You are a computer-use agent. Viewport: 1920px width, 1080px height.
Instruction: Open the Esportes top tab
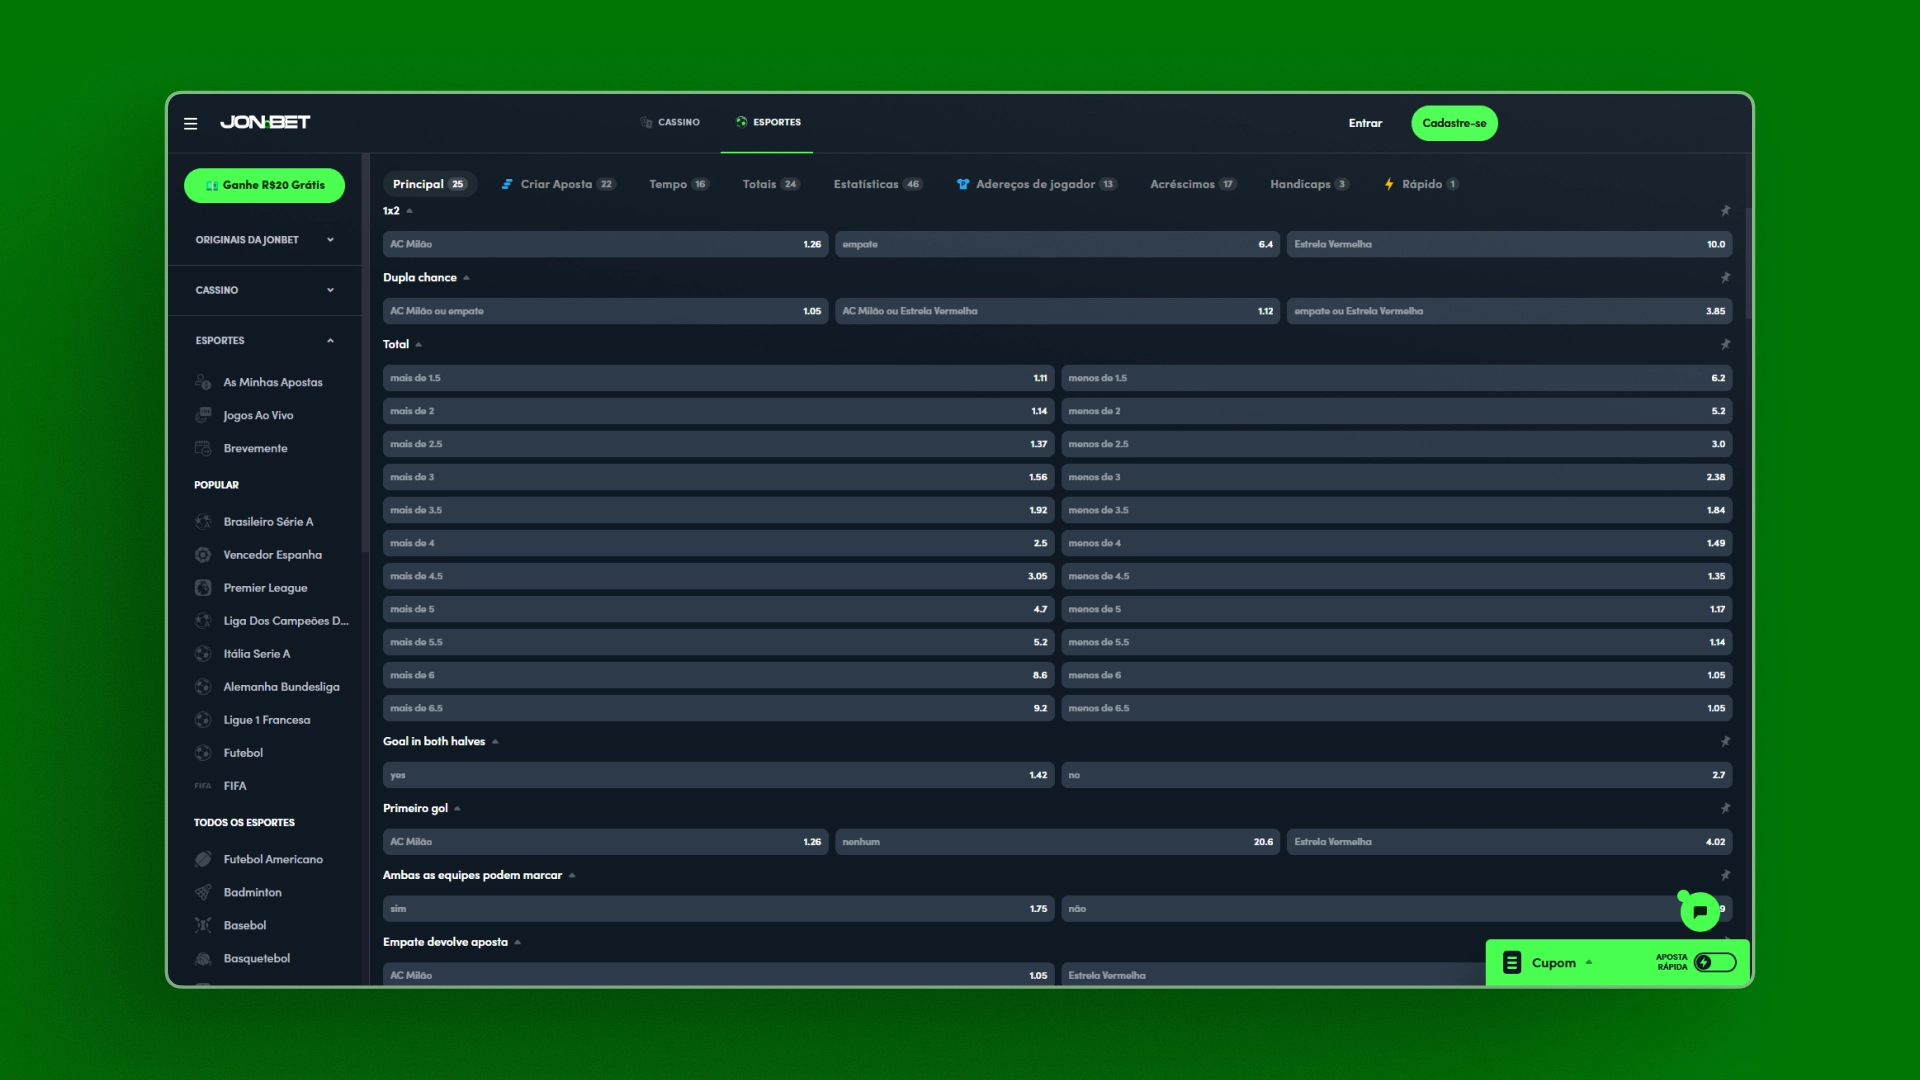(x=768, y=122)
